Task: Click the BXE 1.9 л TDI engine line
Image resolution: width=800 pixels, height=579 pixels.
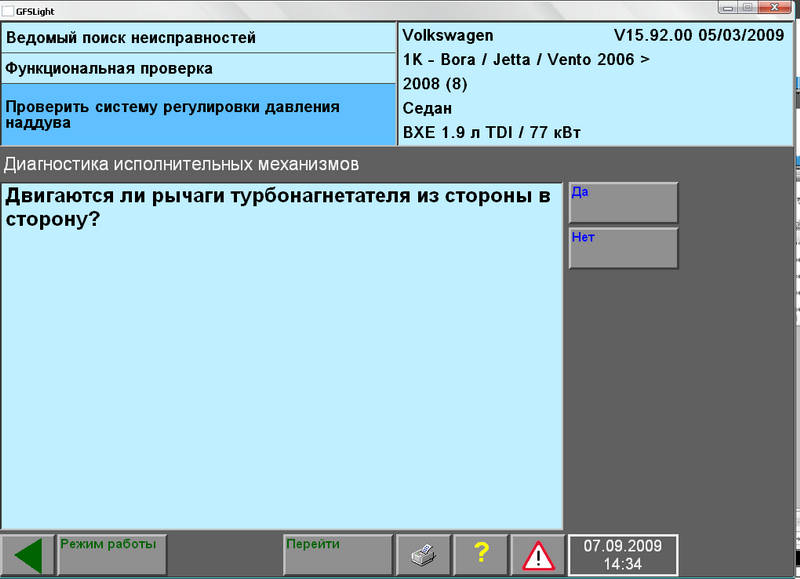Action: tap(492, 133)
